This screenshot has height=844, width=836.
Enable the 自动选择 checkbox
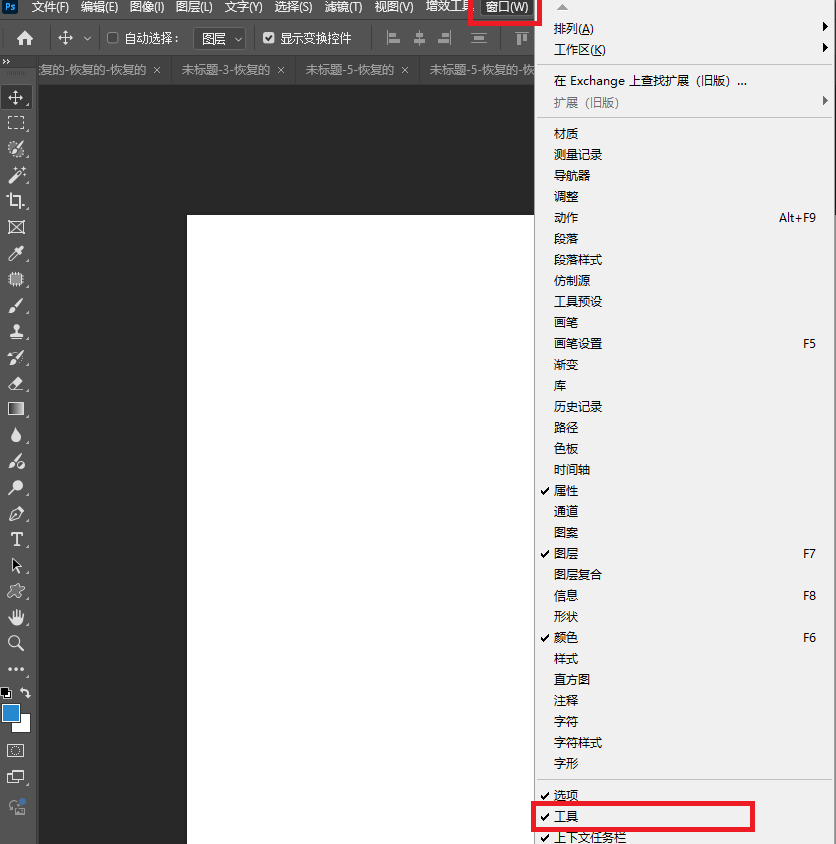(x=112, y=38)
